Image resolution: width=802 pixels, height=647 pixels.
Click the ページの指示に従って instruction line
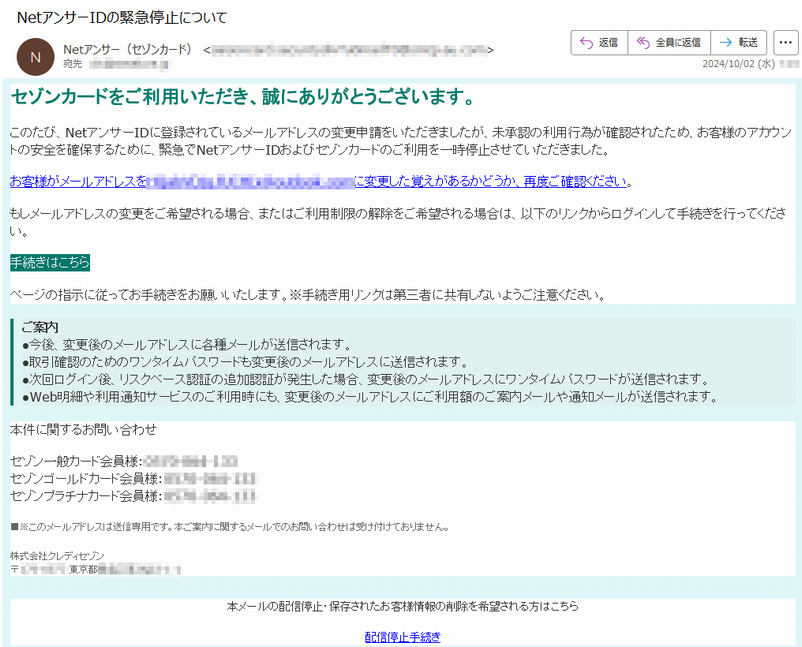coord(308,295)
